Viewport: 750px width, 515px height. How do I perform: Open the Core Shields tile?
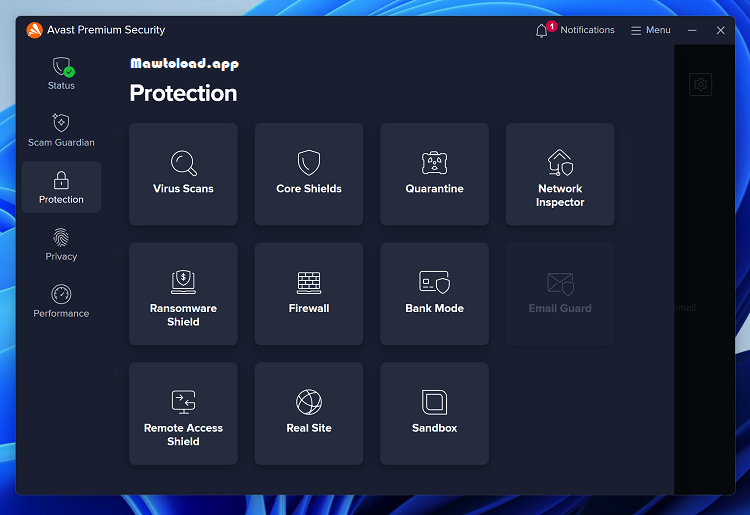click(309, 174)
